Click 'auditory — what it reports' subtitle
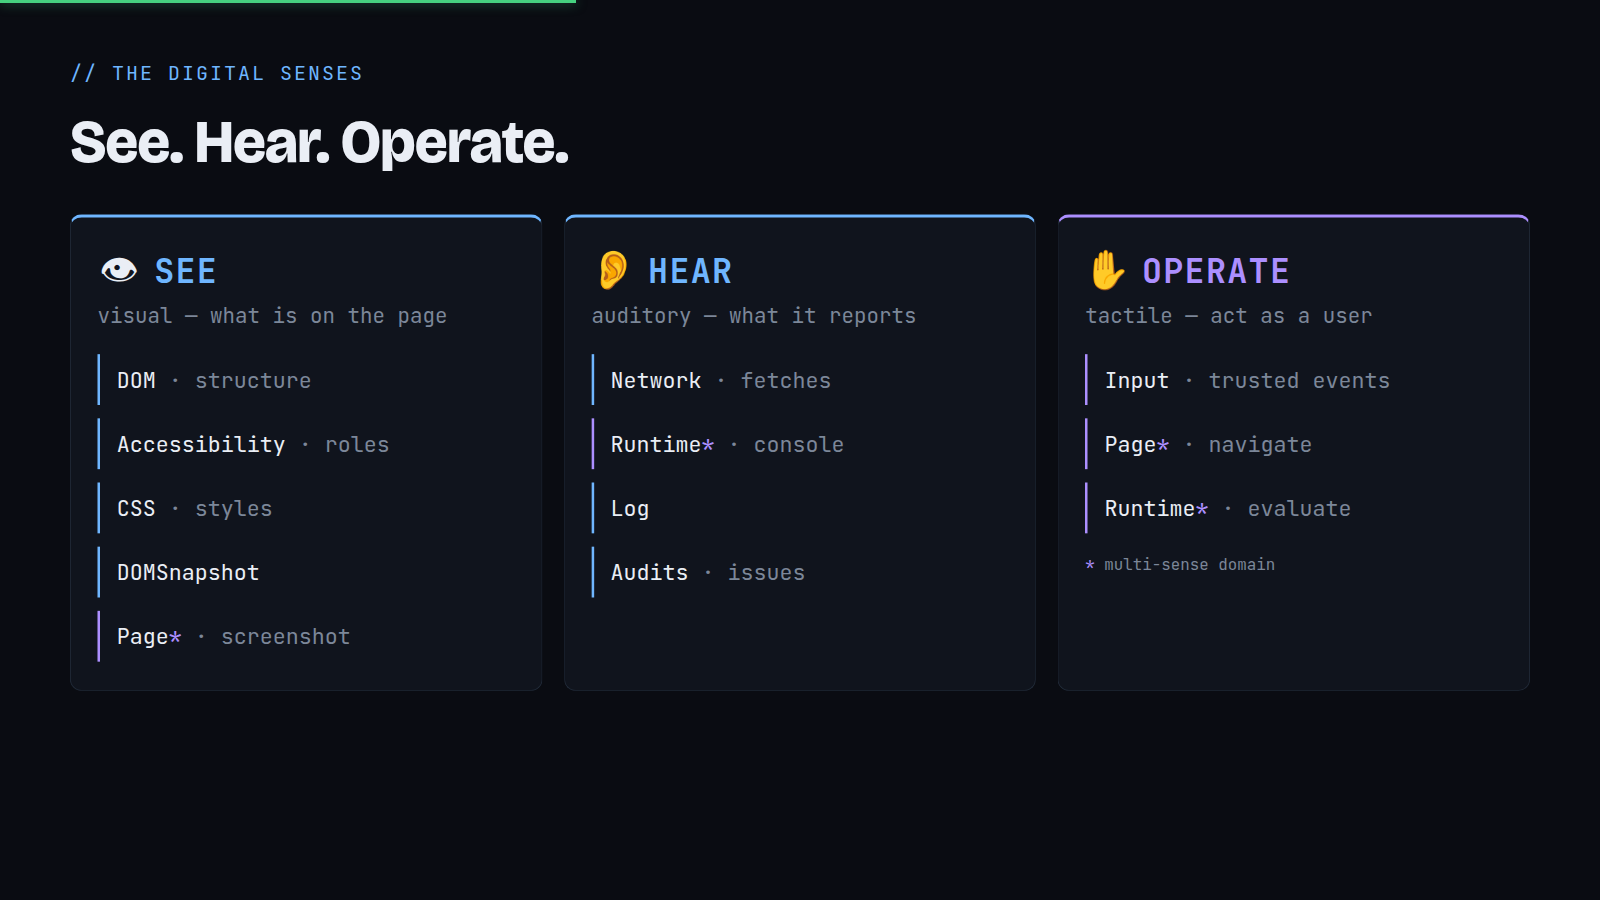 [753, 316]
